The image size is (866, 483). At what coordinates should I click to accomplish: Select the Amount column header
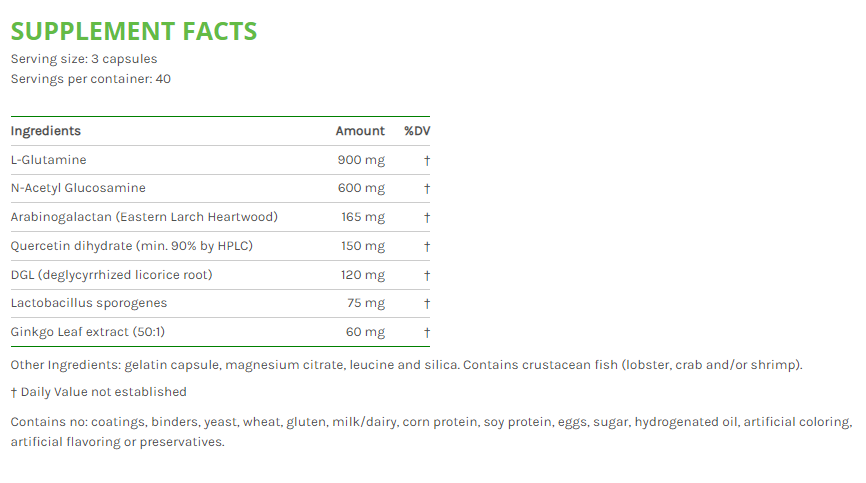pos(360,131)
